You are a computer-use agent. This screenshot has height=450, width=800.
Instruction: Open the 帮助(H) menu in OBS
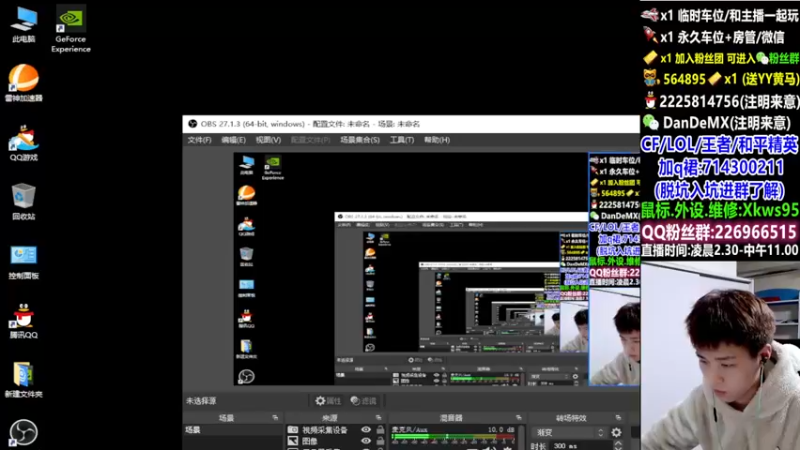pos(437,140)
